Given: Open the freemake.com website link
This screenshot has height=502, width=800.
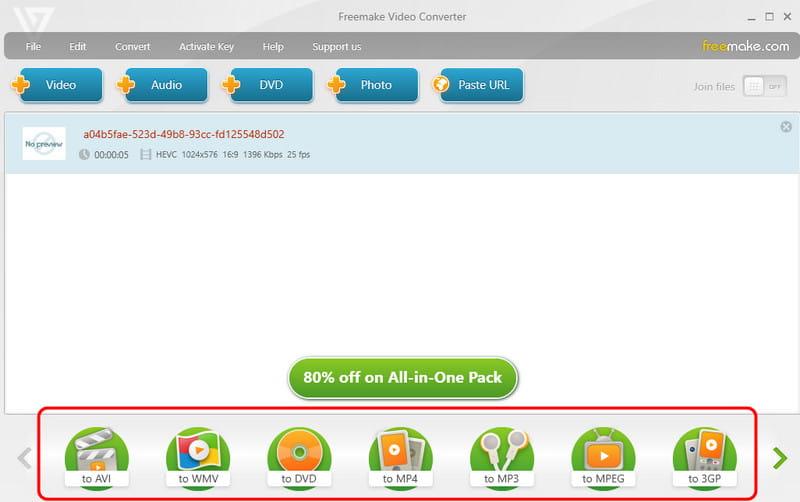Looking at the screenshot, I should (x=746, y=46).
